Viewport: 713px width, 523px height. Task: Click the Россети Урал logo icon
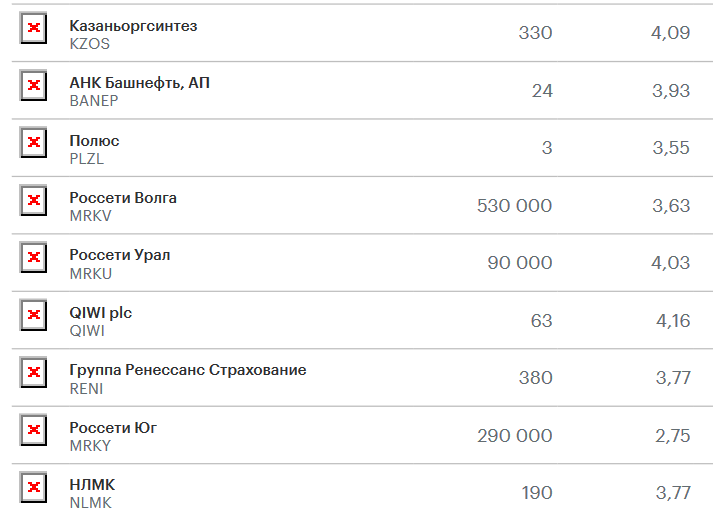click(33, 257)
